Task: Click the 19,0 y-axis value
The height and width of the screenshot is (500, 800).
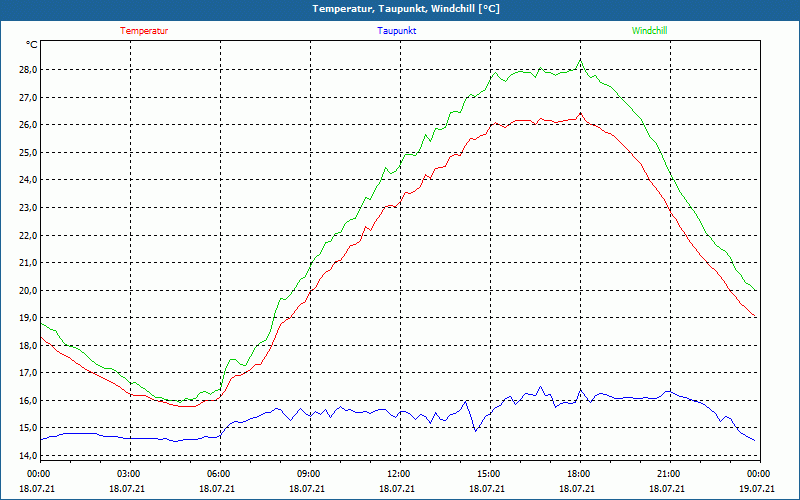Action: [x=28, y=318]
